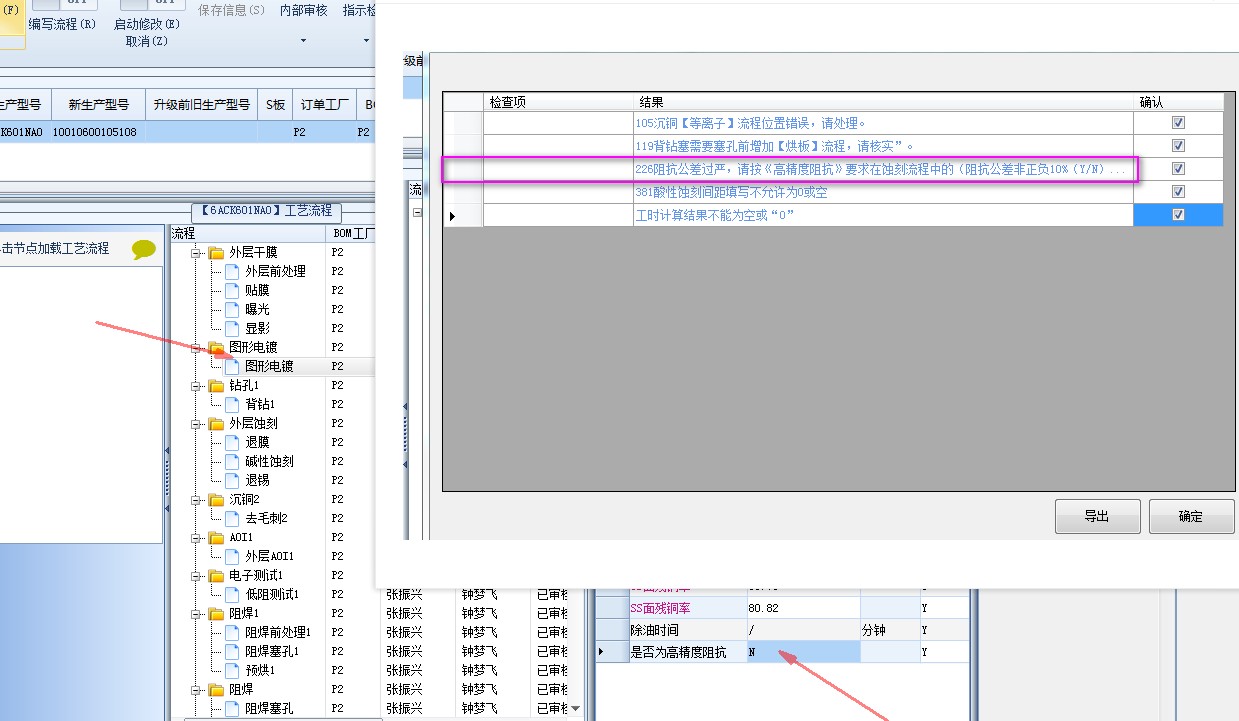Click the 阻焊塞孔 document icon
The image size is (1239, 721).
click(x=233, y=709)
